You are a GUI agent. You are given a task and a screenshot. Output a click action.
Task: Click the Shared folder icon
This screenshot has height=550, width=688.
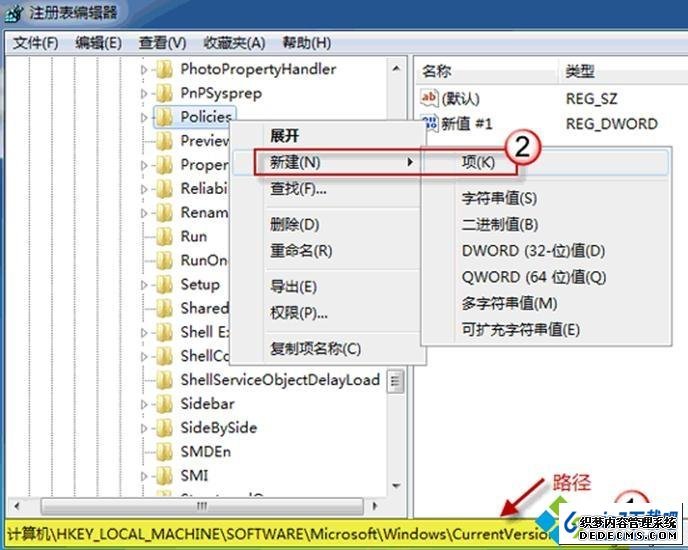164,308
